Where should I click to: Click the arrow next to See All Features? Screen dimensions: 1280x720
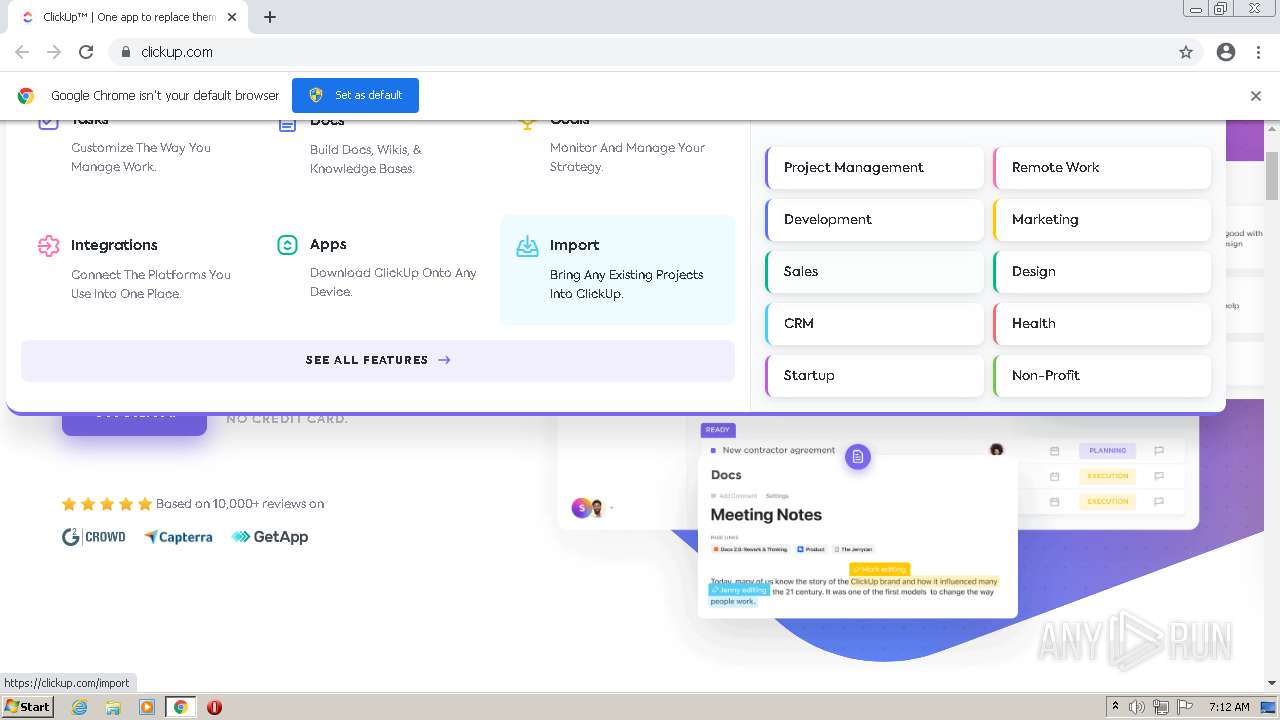[x=444, y=360]
